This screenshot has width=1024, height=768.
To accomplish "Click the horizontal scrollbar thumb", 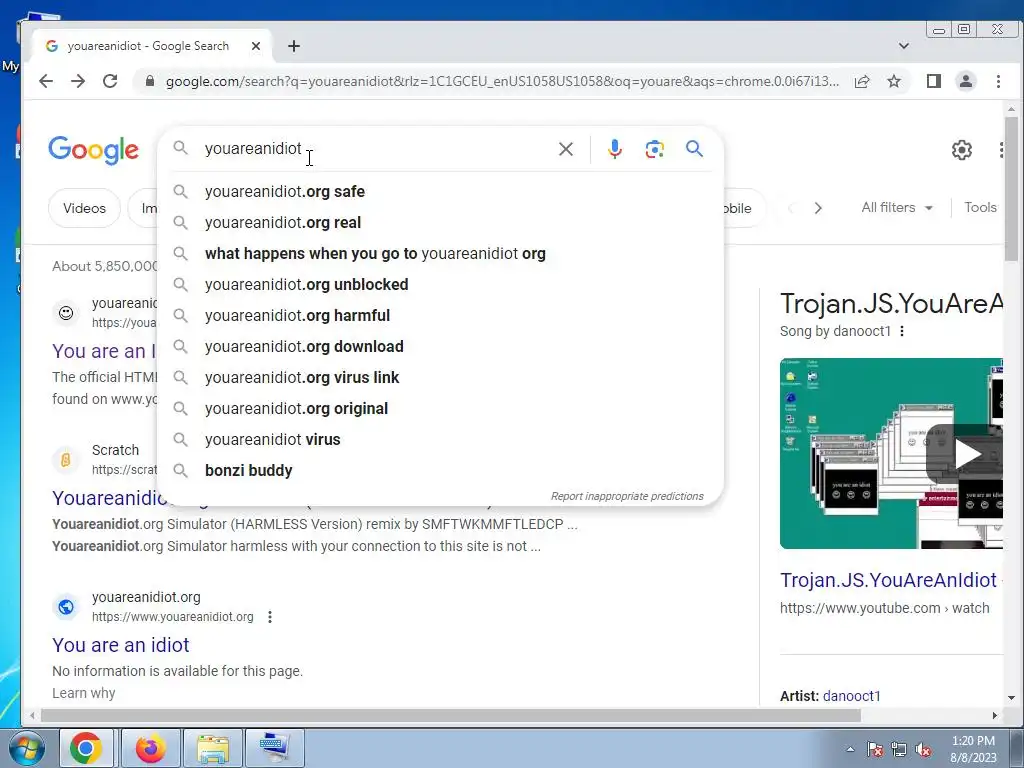I will pos(451,716).
